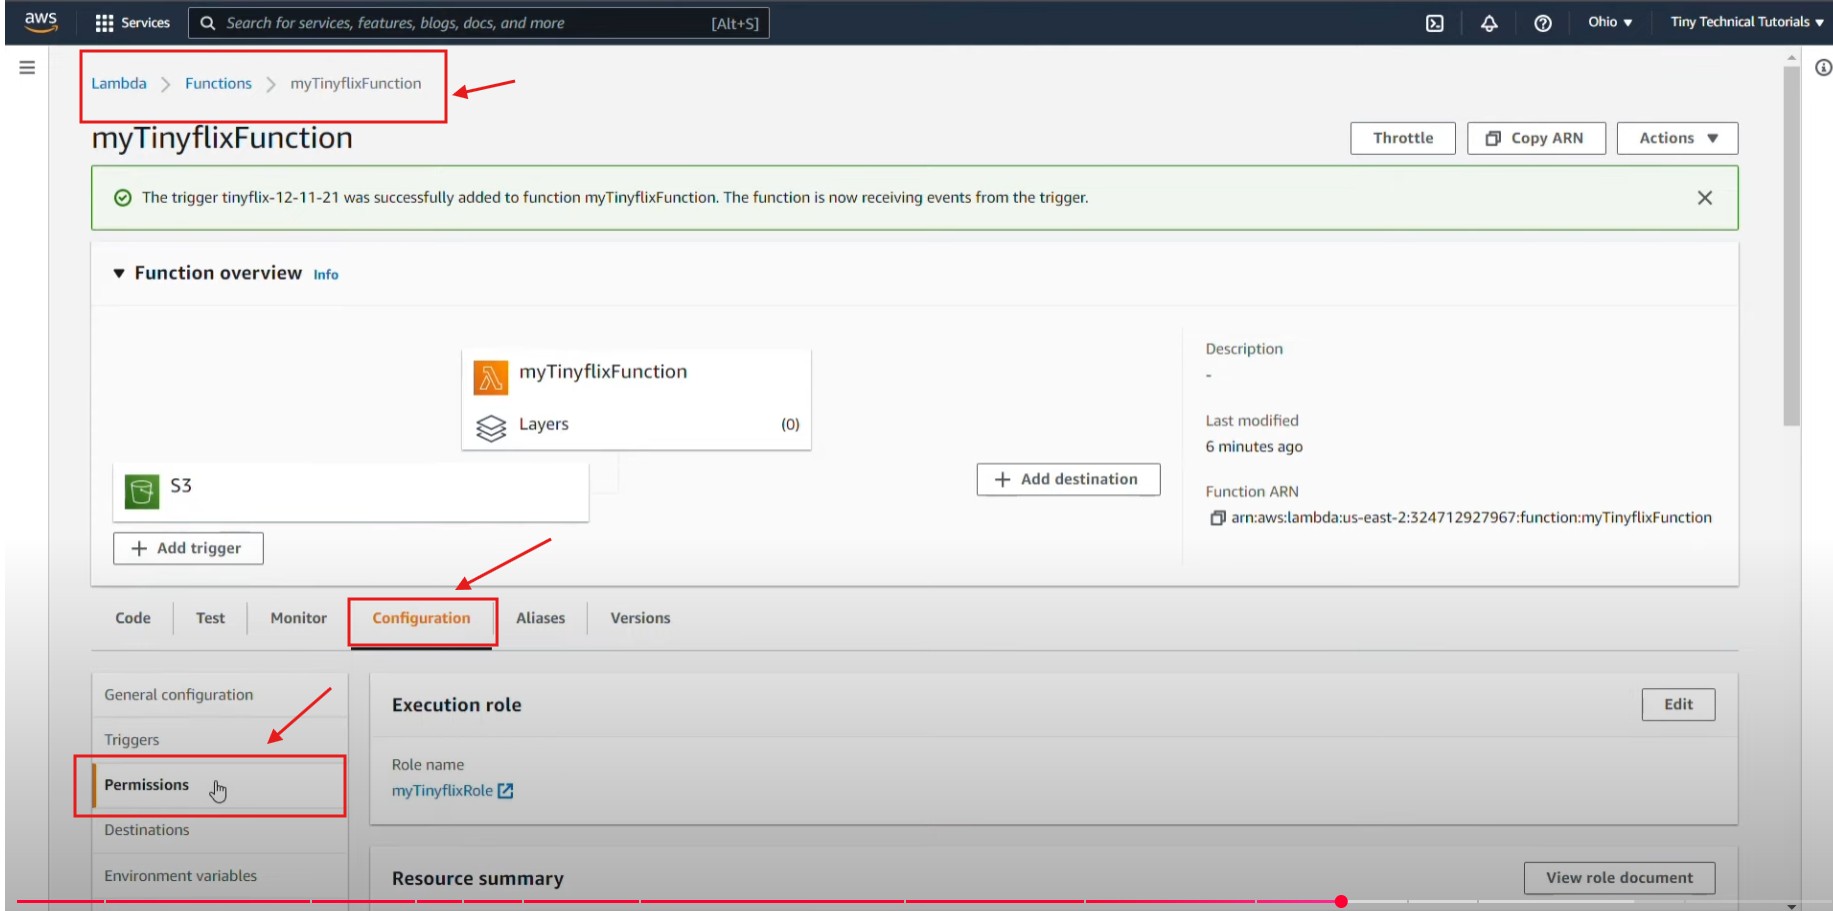Expand the Tiny Technical Tutorials account menu
This screenshot has height=911, width=1833.
tap(1746, 22)
